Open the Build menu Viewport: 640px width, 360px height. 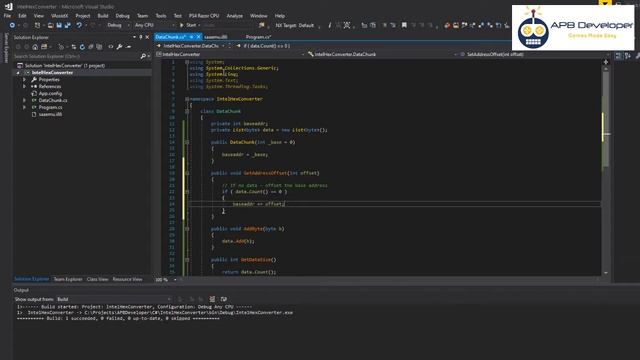coord(103,16)
